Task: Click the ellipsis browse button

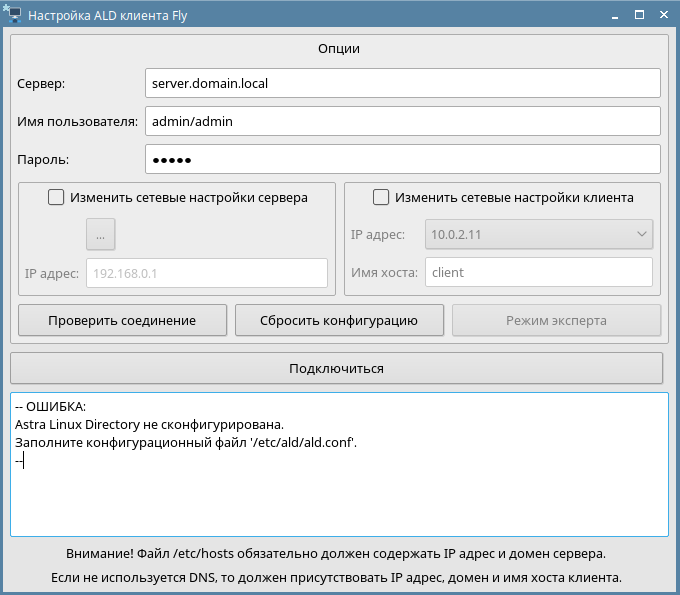Action: [100, 234]
